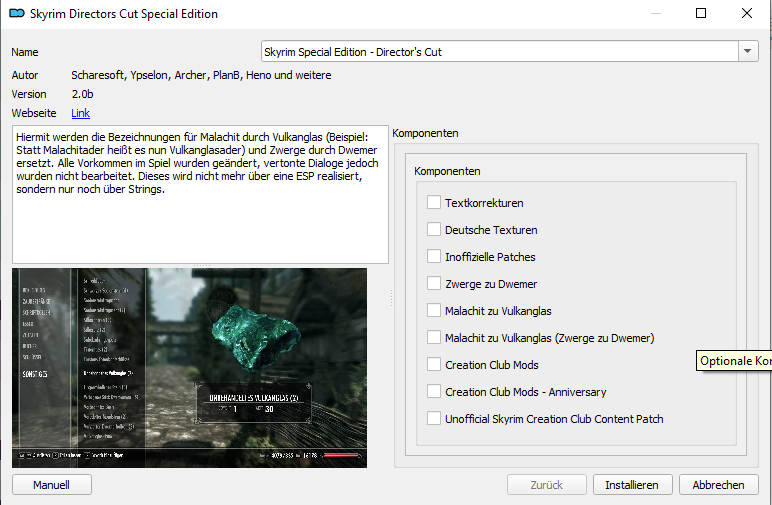The height and width of the screenshot is (505, 772).
Task: Maximize the installer window
Action: (x=701, y=14)
